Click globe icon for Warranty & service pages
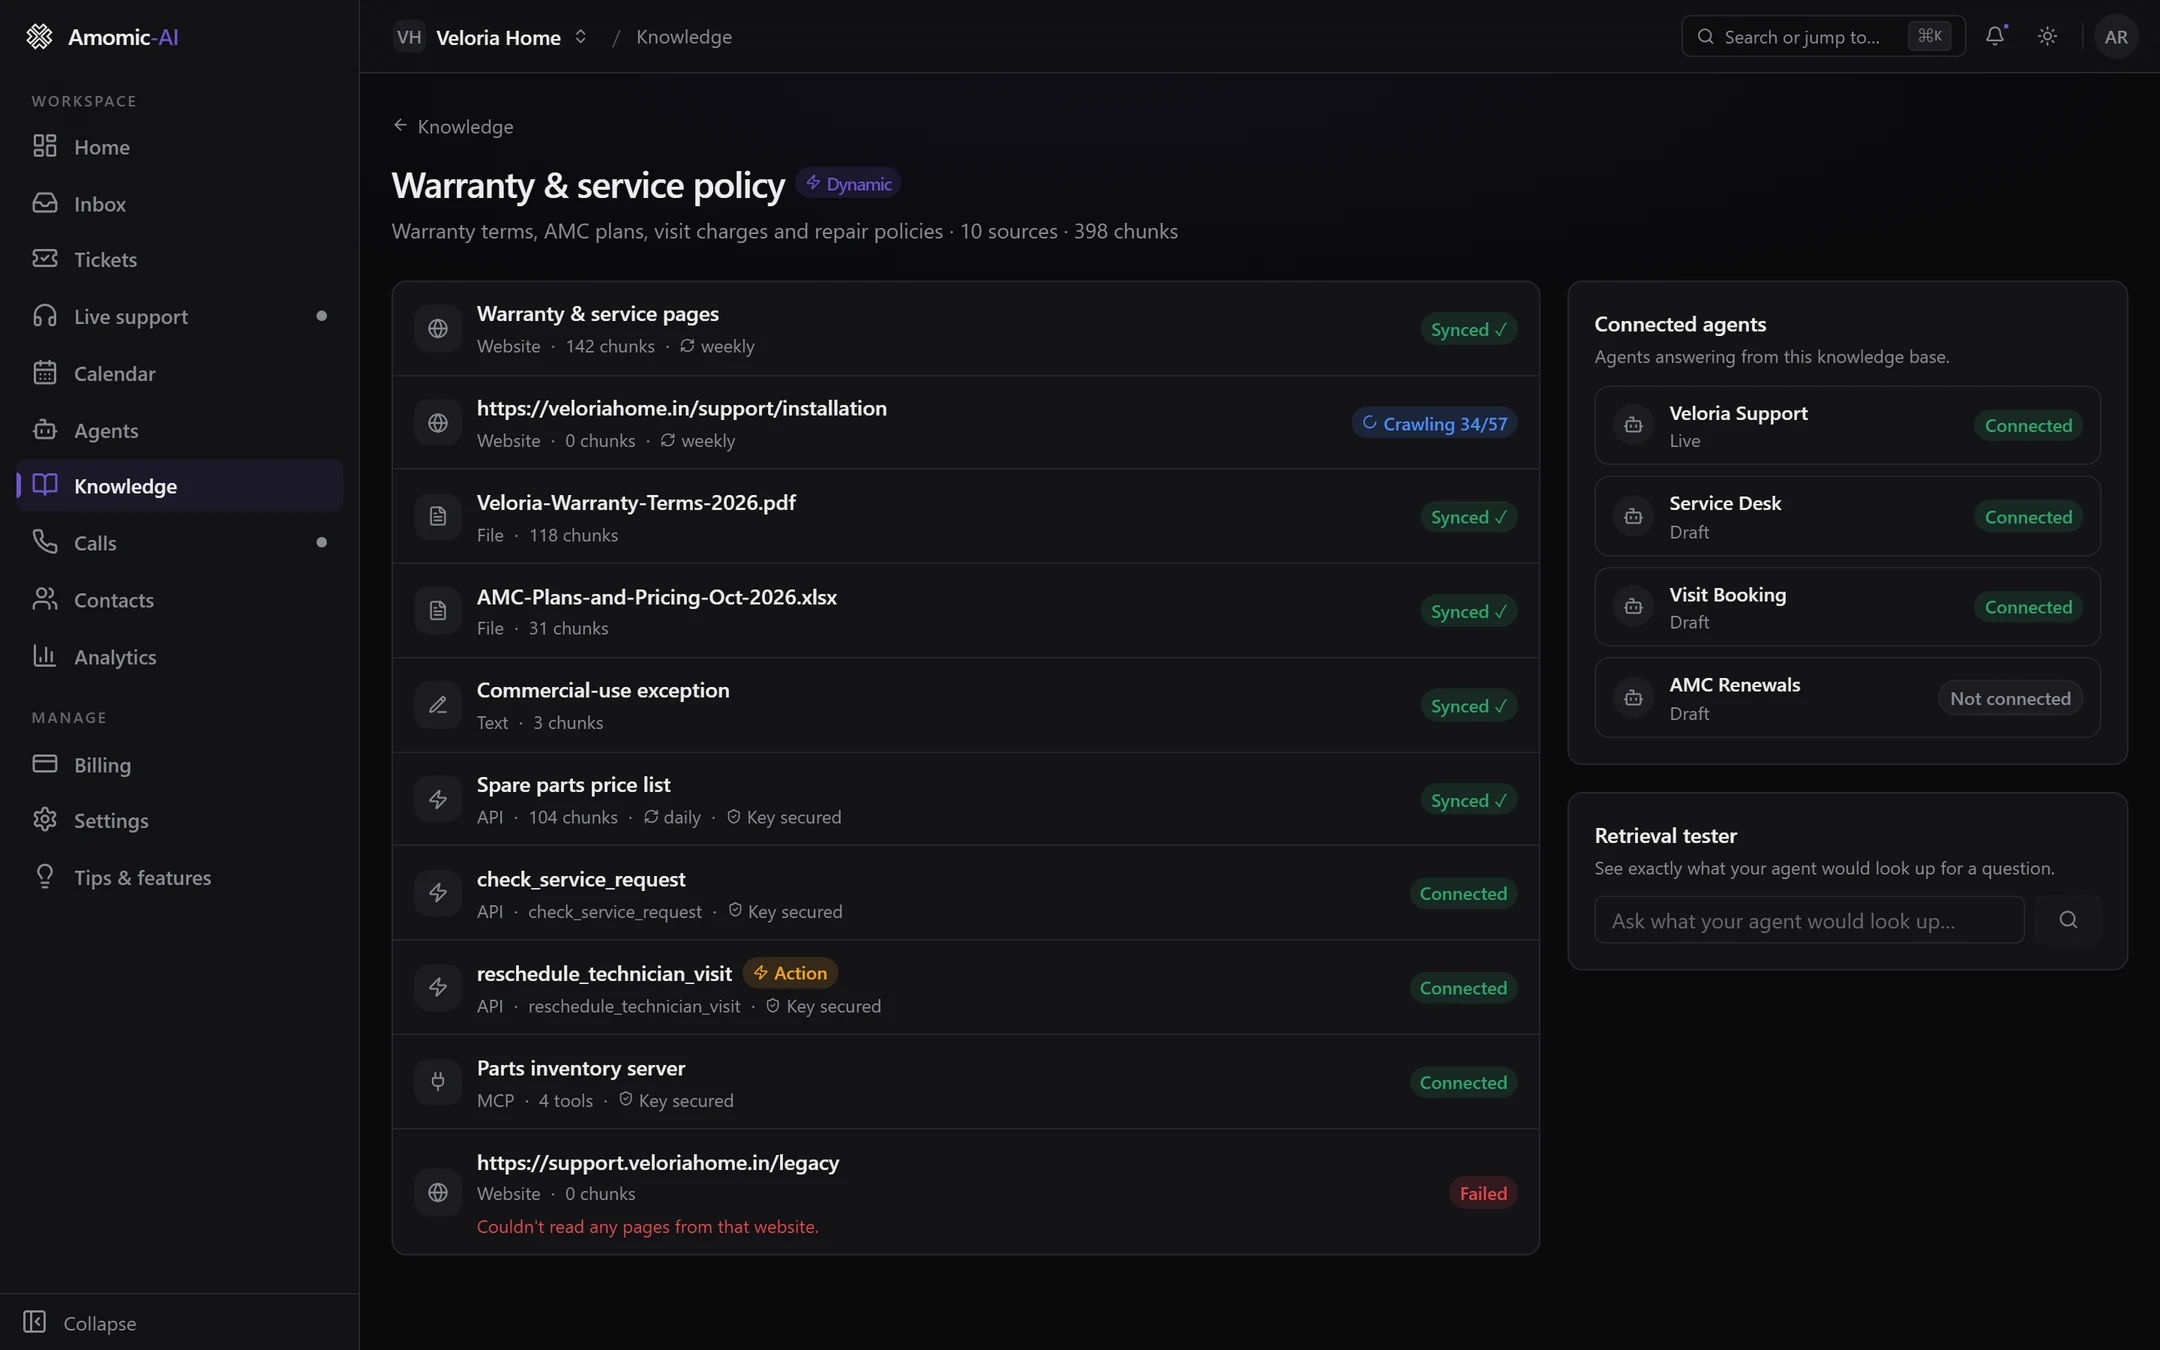This screenshot has width=2160, height=1350. coord(438,328)
